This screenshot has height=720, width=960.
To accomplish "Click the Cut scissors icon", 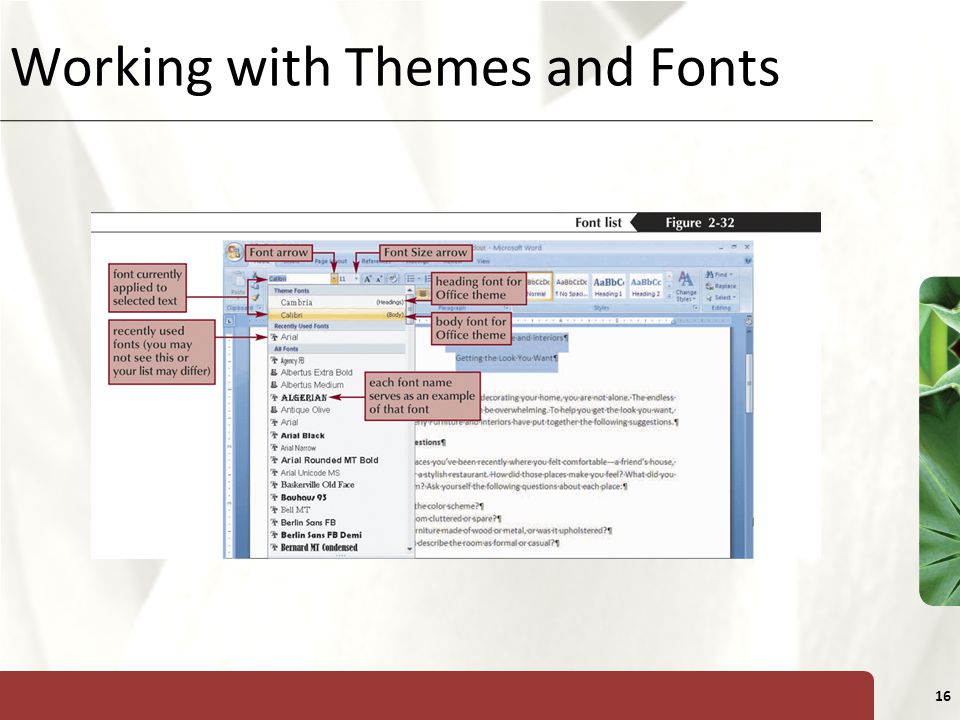I will [x=255, y=278].
